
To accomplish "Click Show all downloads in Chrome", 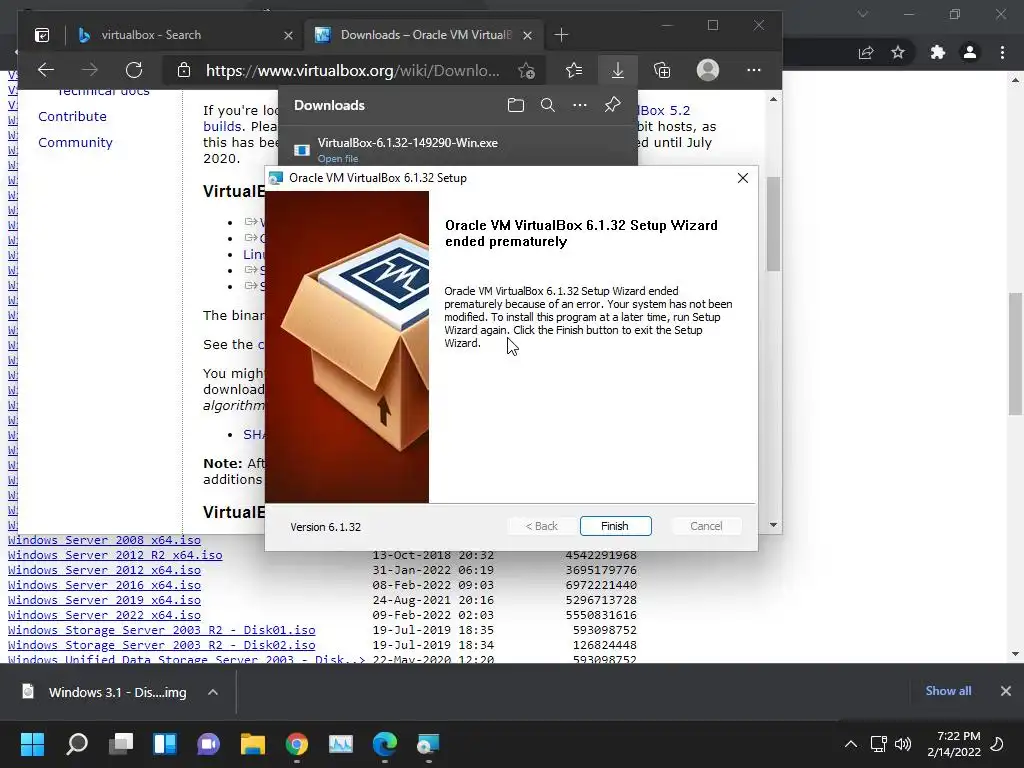I will pos(948,691).
